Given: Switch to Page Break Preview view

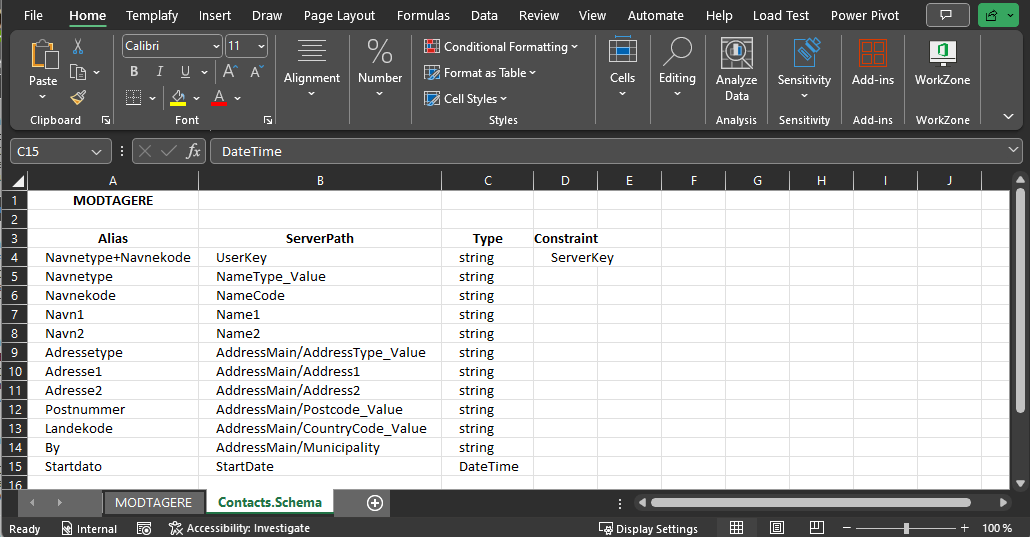Looking at the screenshot, I should coord(815,528).
